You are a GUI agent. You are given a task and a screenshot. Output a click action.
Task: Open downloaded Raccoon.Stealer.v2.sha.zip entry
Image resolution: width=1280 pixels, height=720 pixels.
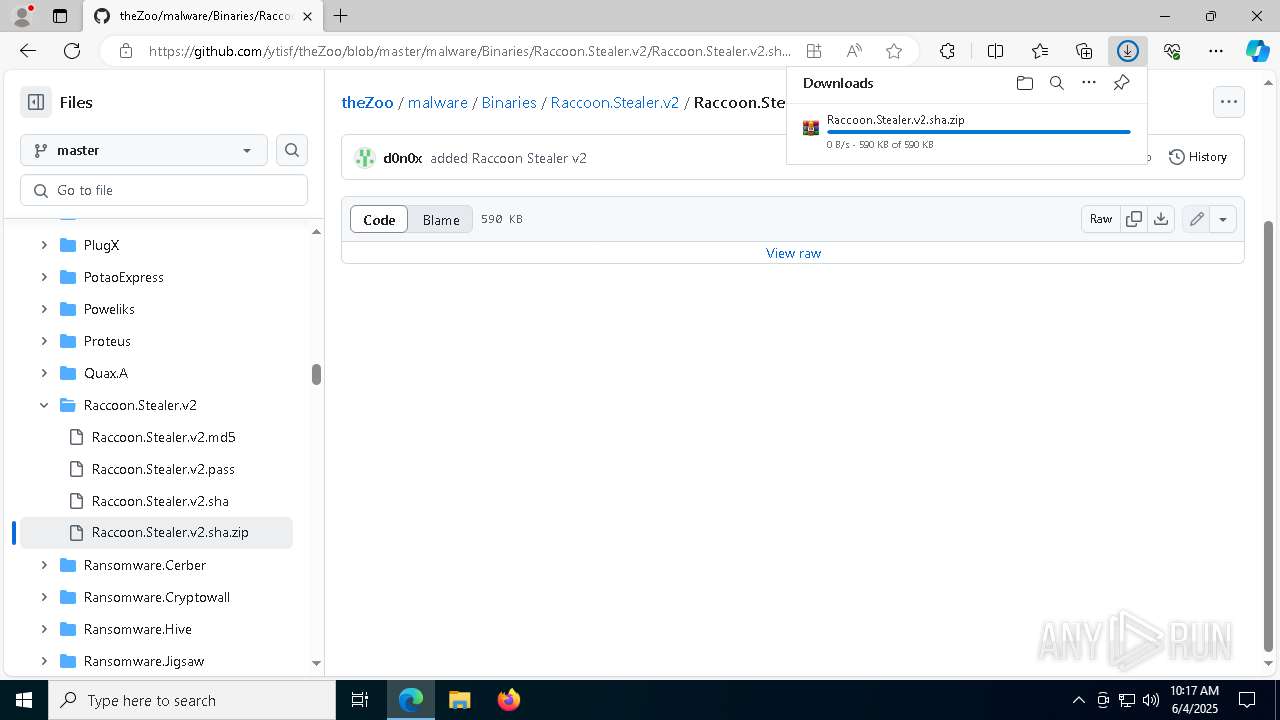895,120
